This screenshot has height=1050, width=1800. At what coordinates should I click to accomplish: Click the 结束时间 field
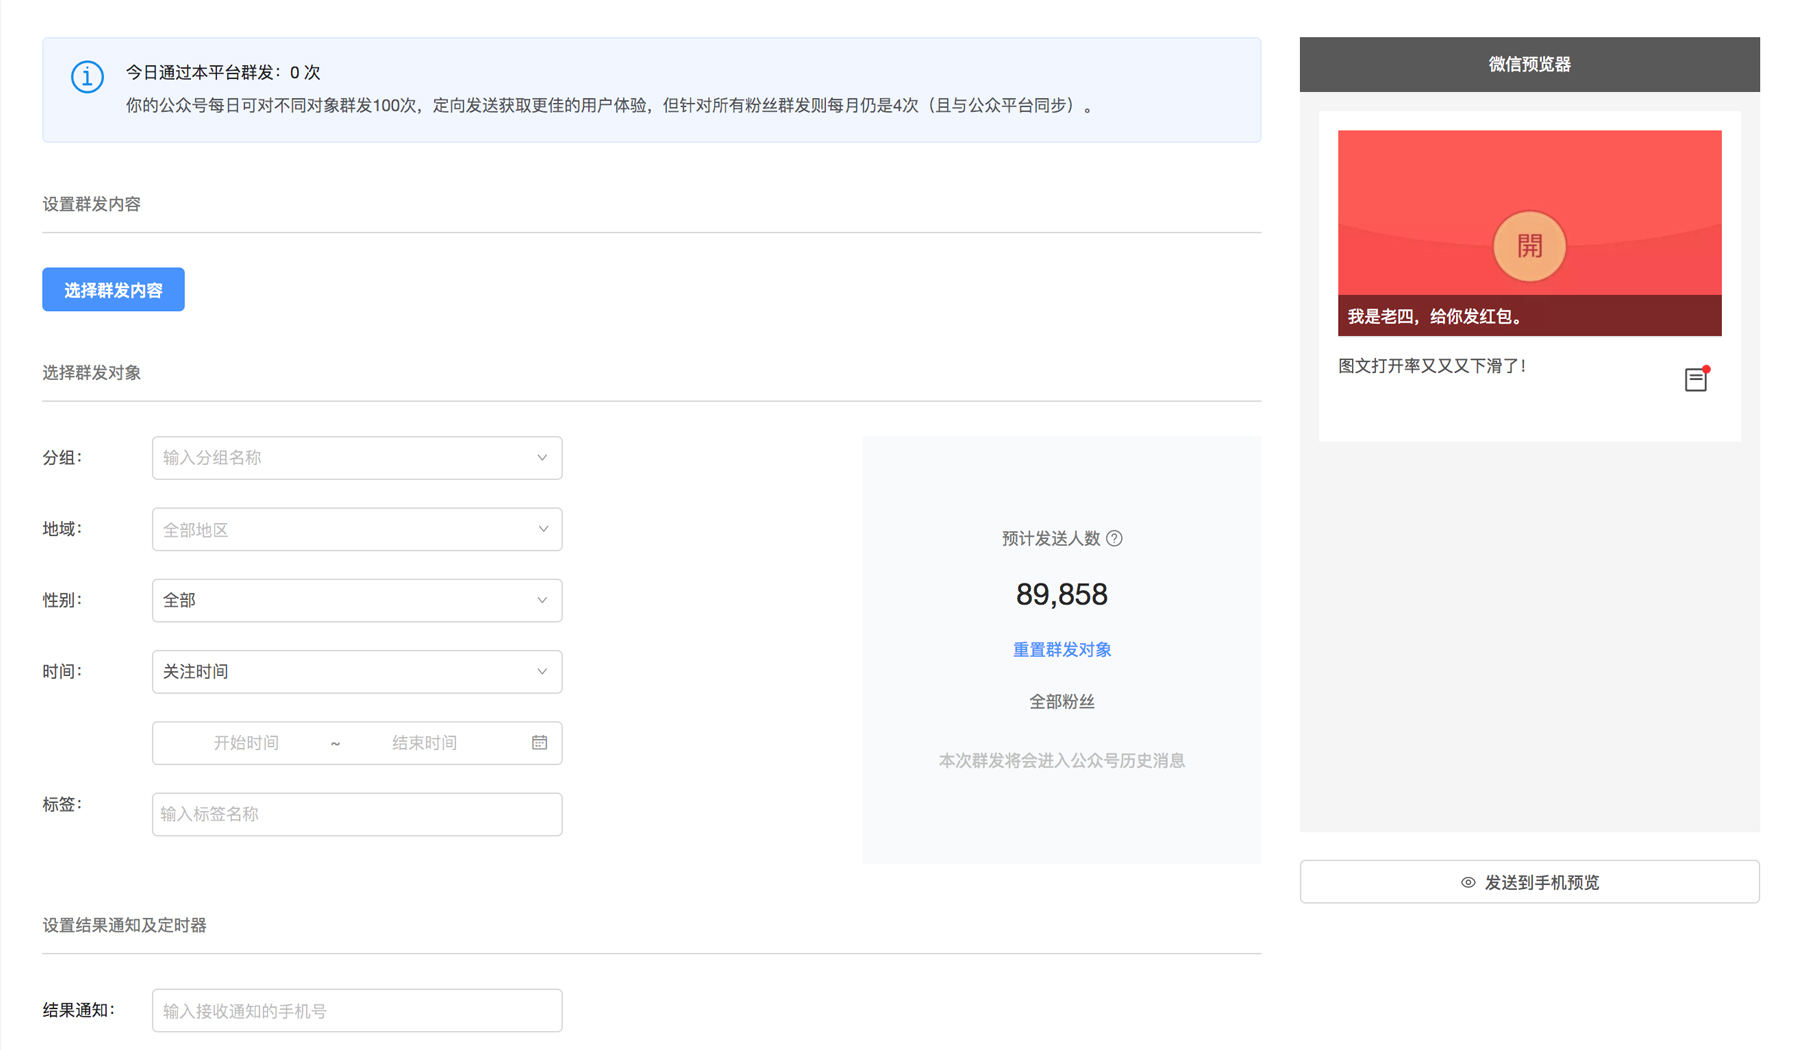pyautogui.click(x=425, y=743)
